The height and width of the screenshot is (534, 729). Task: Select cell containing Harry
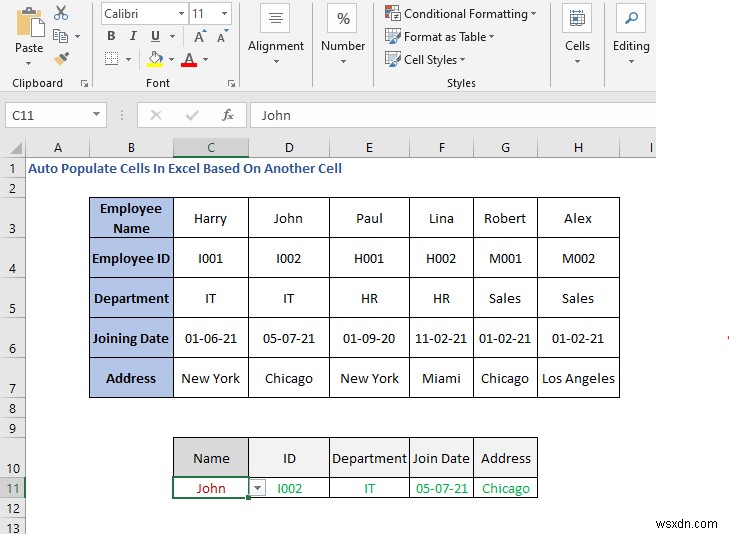tap(211, 218)
